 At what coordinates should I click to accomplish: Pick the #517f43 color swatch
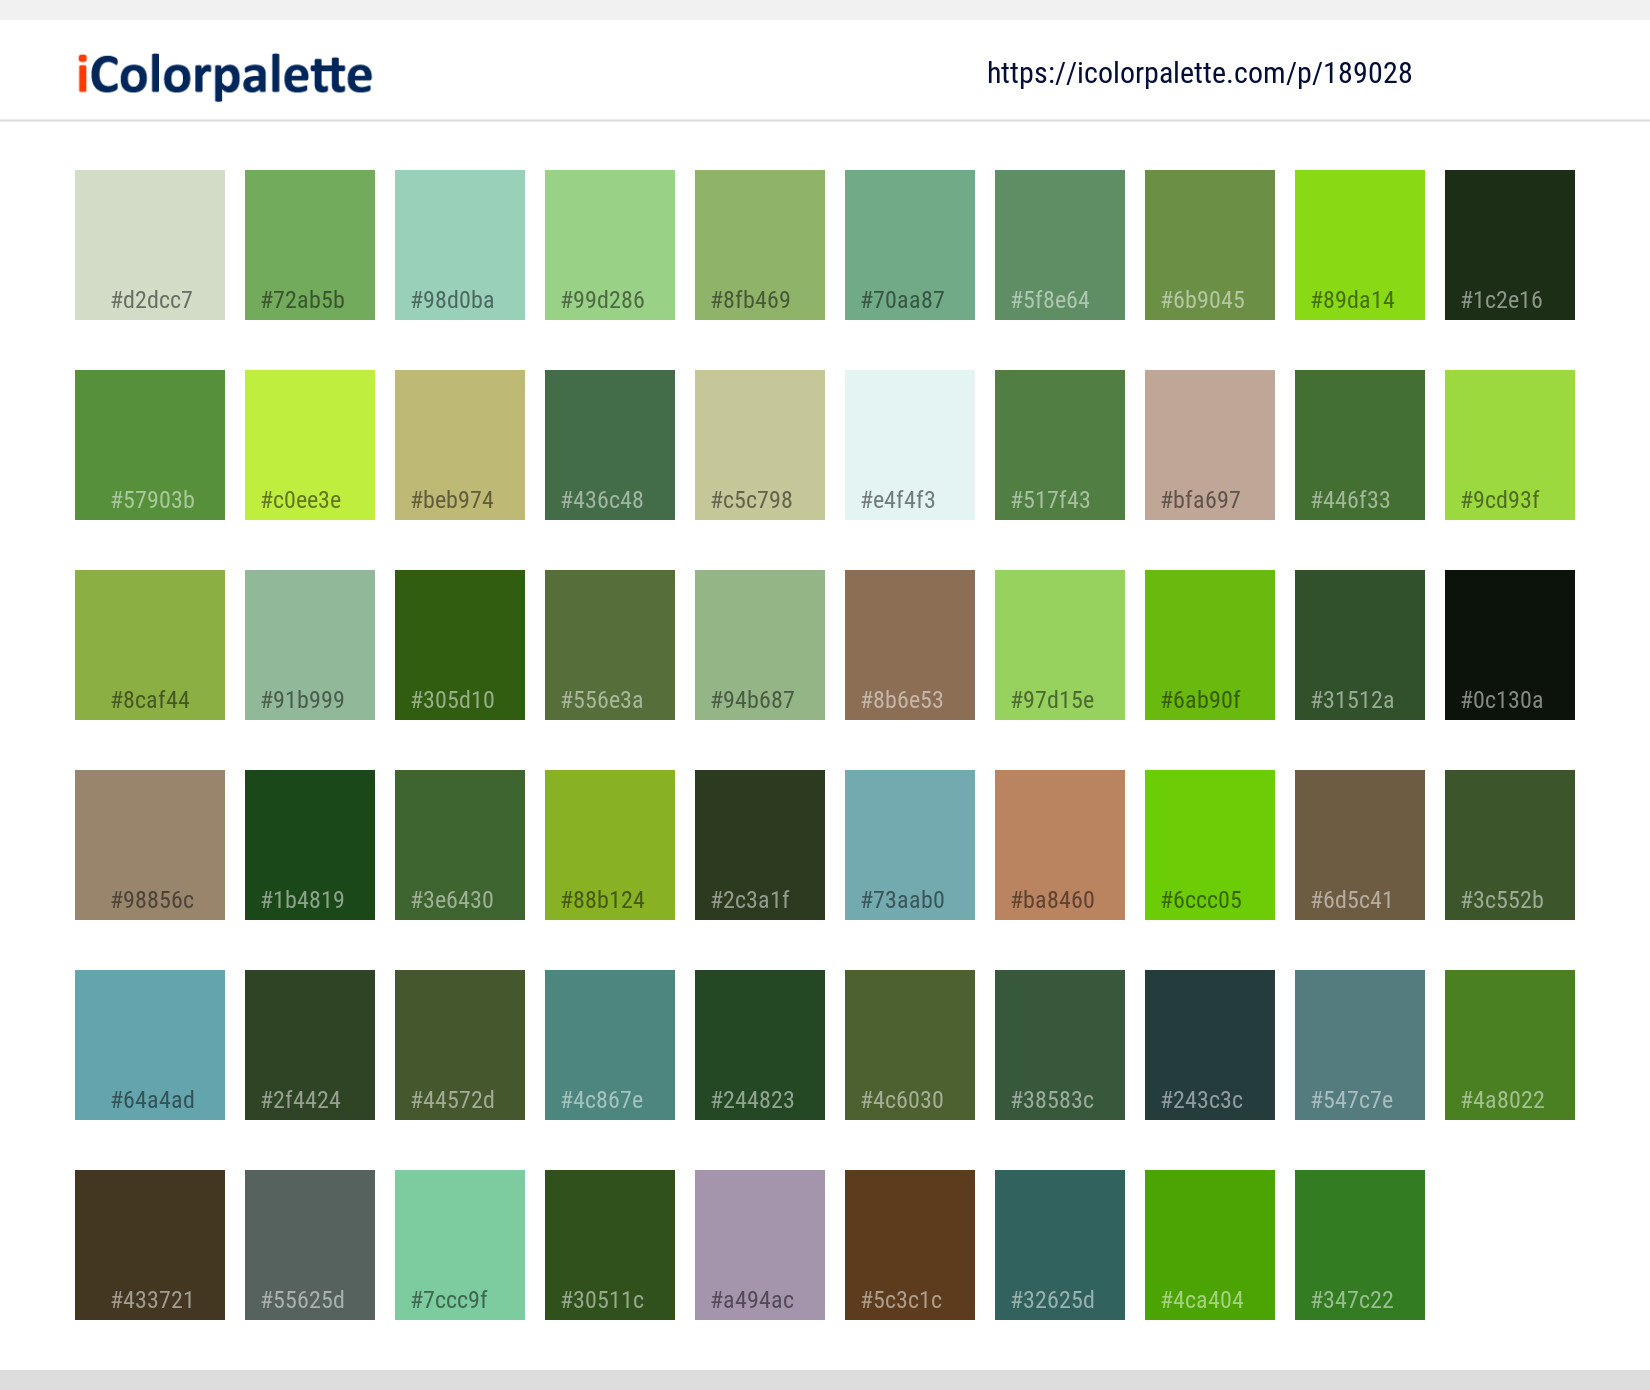coord(1060,445)
